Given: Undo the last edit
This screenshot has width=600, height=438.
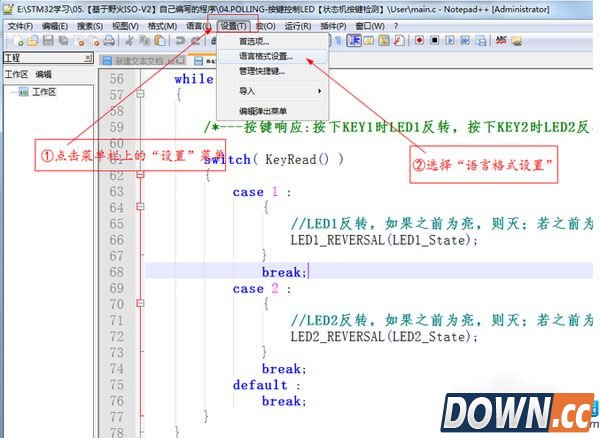Looking at the screenshot, I should [180, 41].
